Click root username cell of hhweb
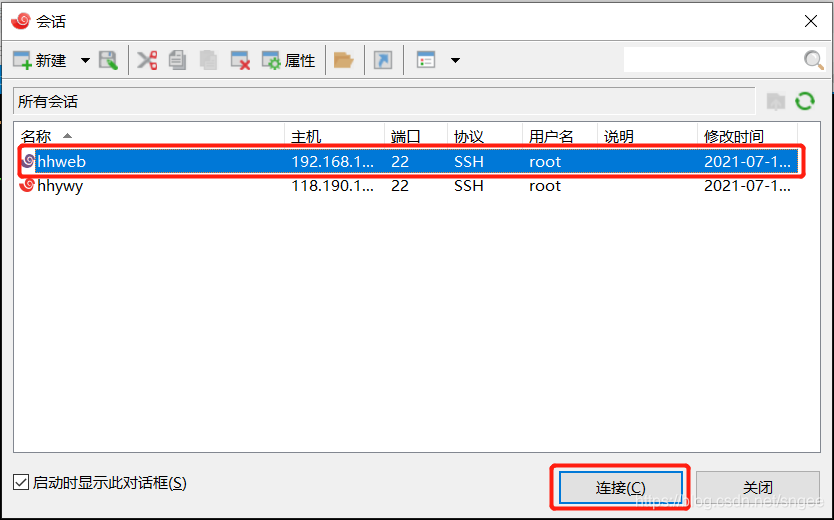 [x=545, y=162]
